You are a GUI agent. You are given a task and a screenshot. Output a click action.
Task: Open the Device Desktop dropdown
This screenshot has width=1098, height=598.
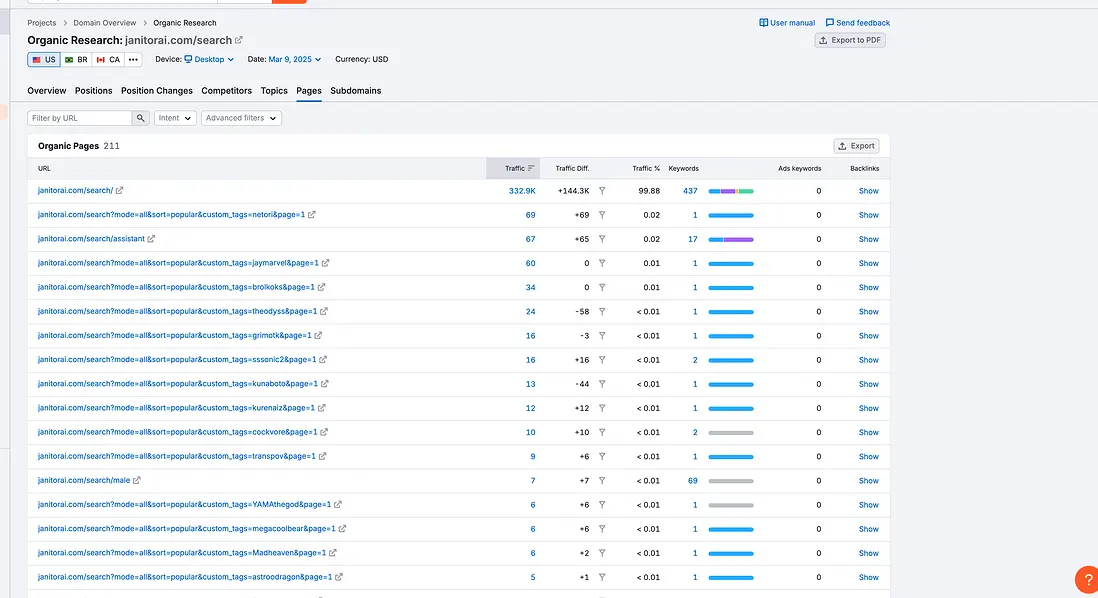[x=210, y=59]
